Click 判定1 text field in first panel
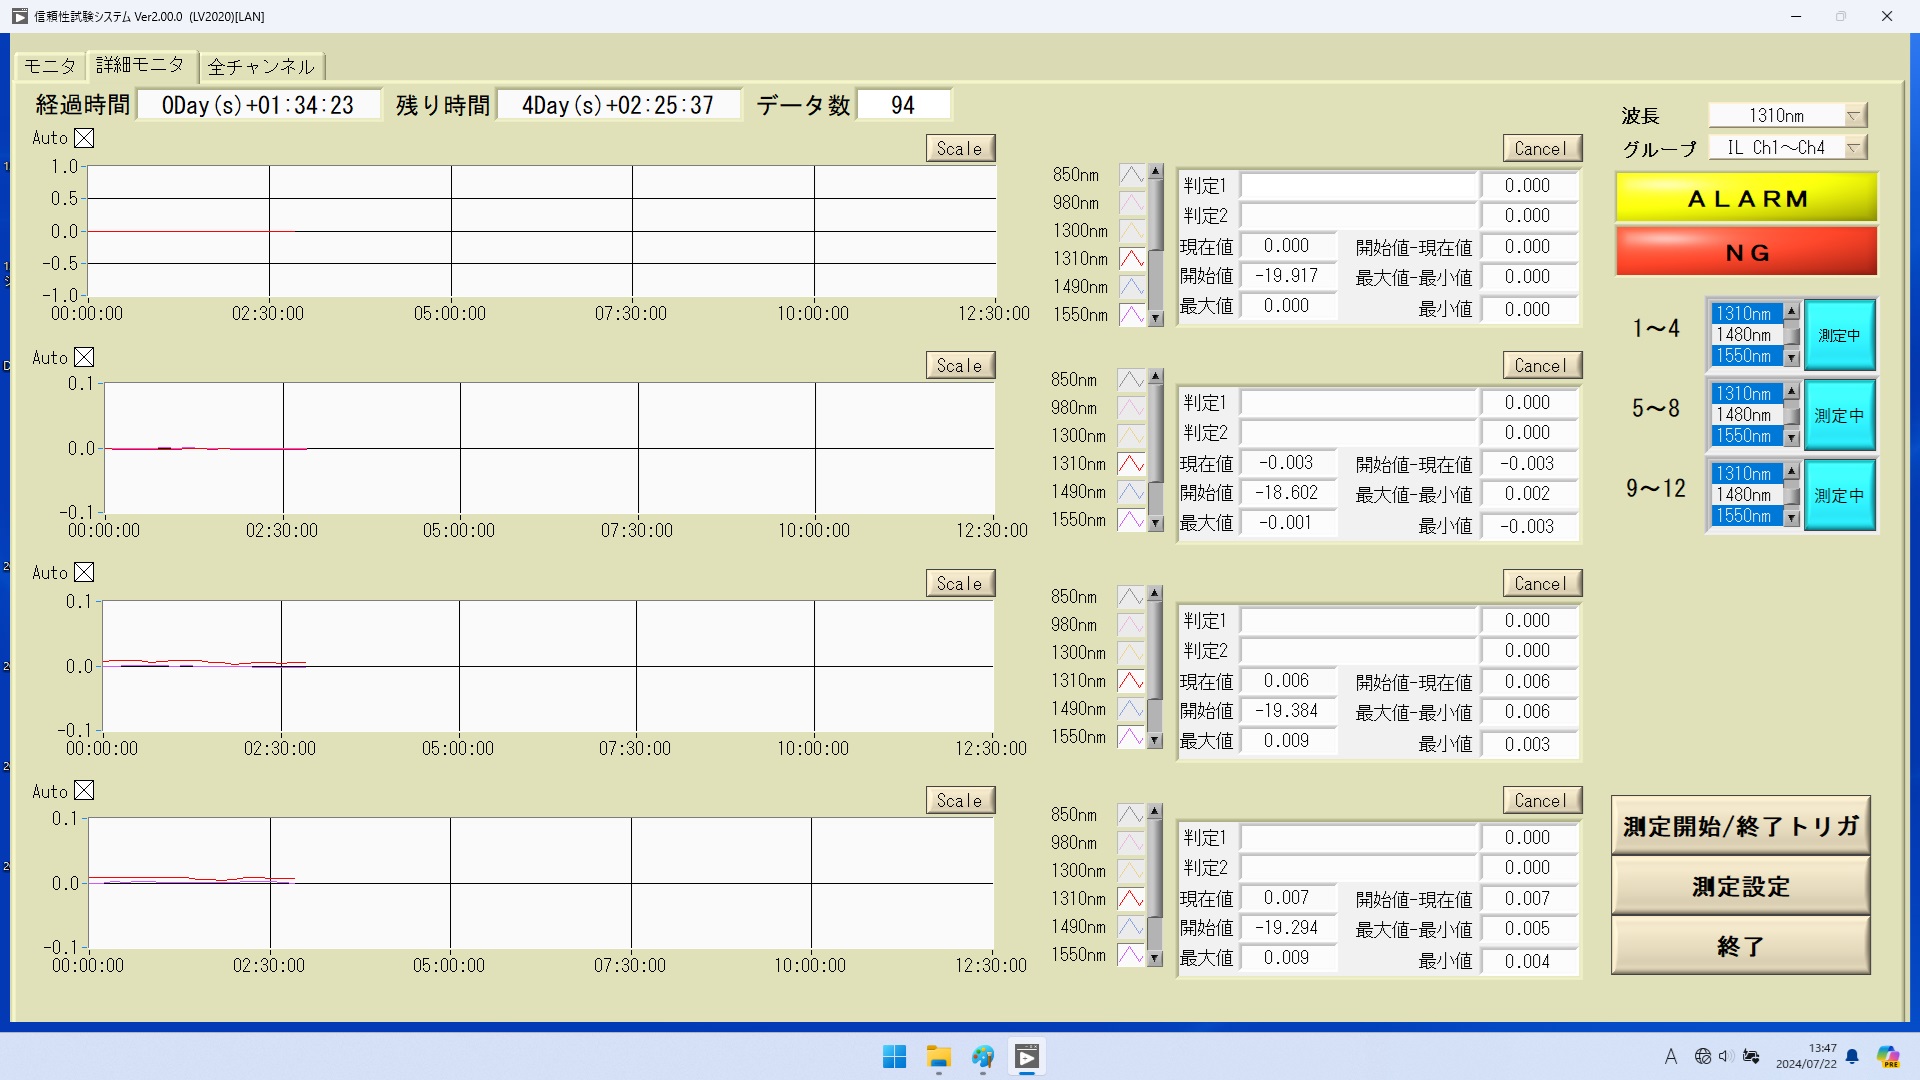1920x1080 pixels. pos(1359,186)
